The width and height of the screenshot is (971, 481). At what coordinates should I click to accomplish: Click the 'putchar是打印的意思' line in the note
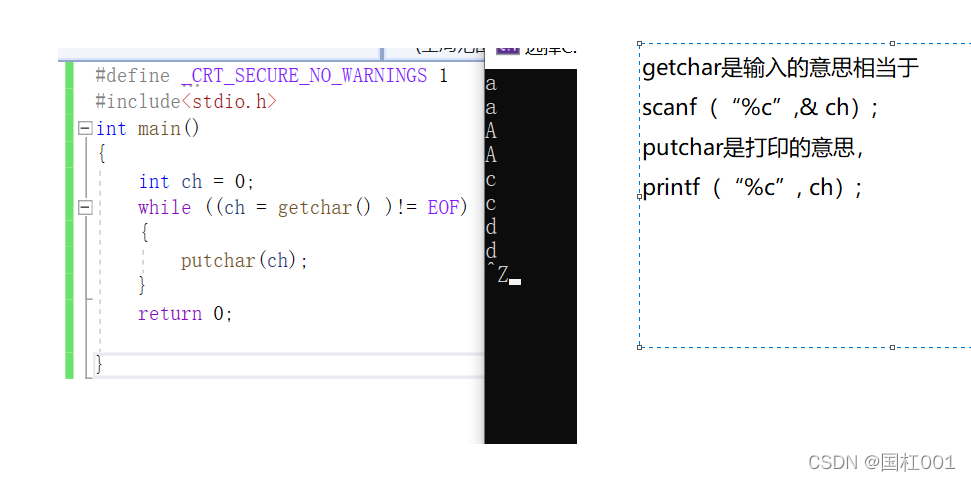click(754, 148)
